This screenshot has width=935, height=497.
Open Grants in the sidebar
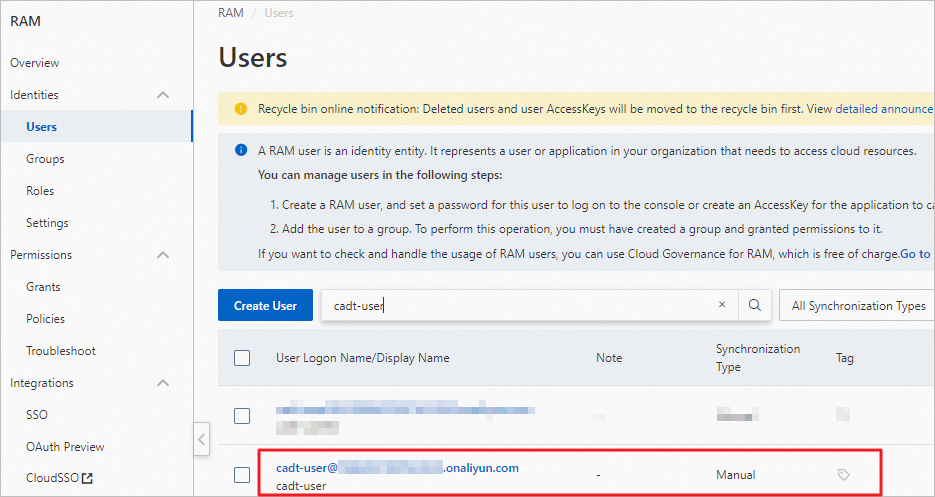click(43, 287)
